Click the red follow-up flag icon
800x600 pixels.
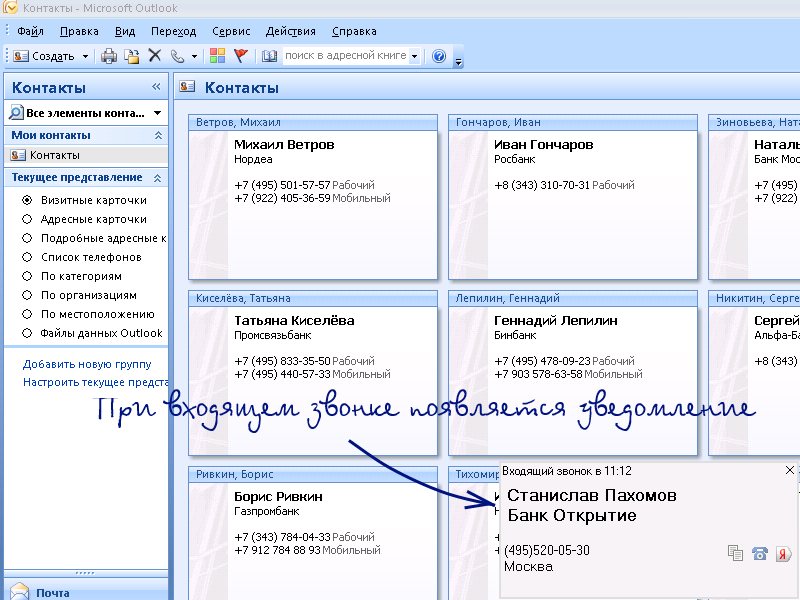(x=241, y=55)
